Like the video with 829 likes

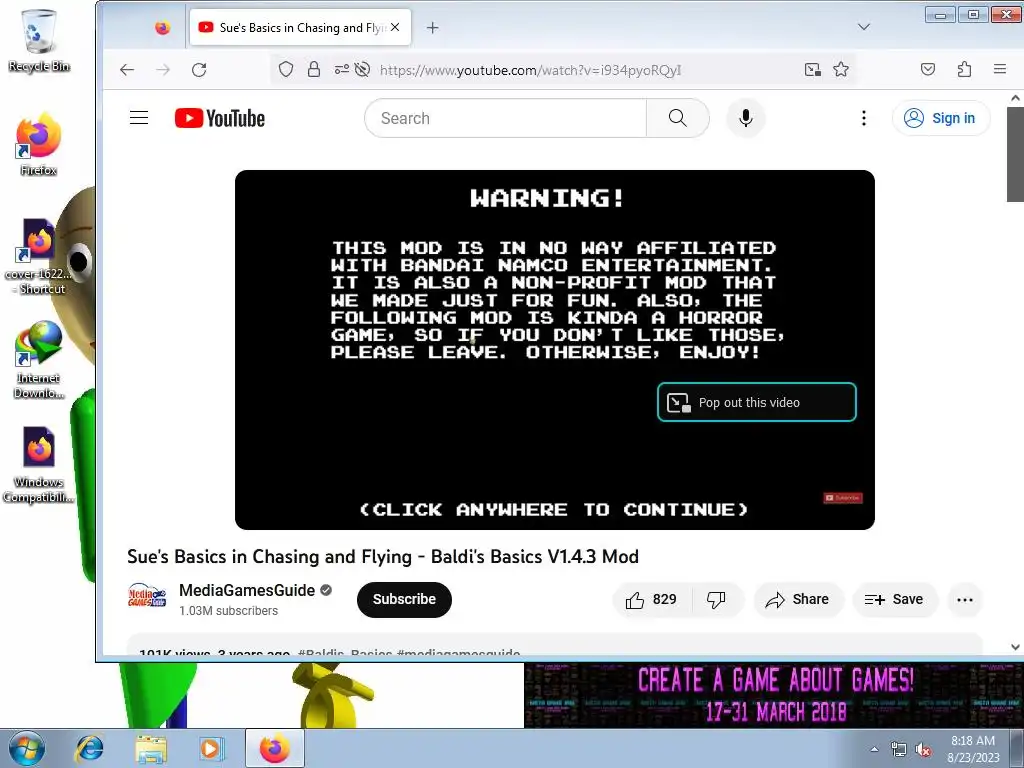point(651,600)
